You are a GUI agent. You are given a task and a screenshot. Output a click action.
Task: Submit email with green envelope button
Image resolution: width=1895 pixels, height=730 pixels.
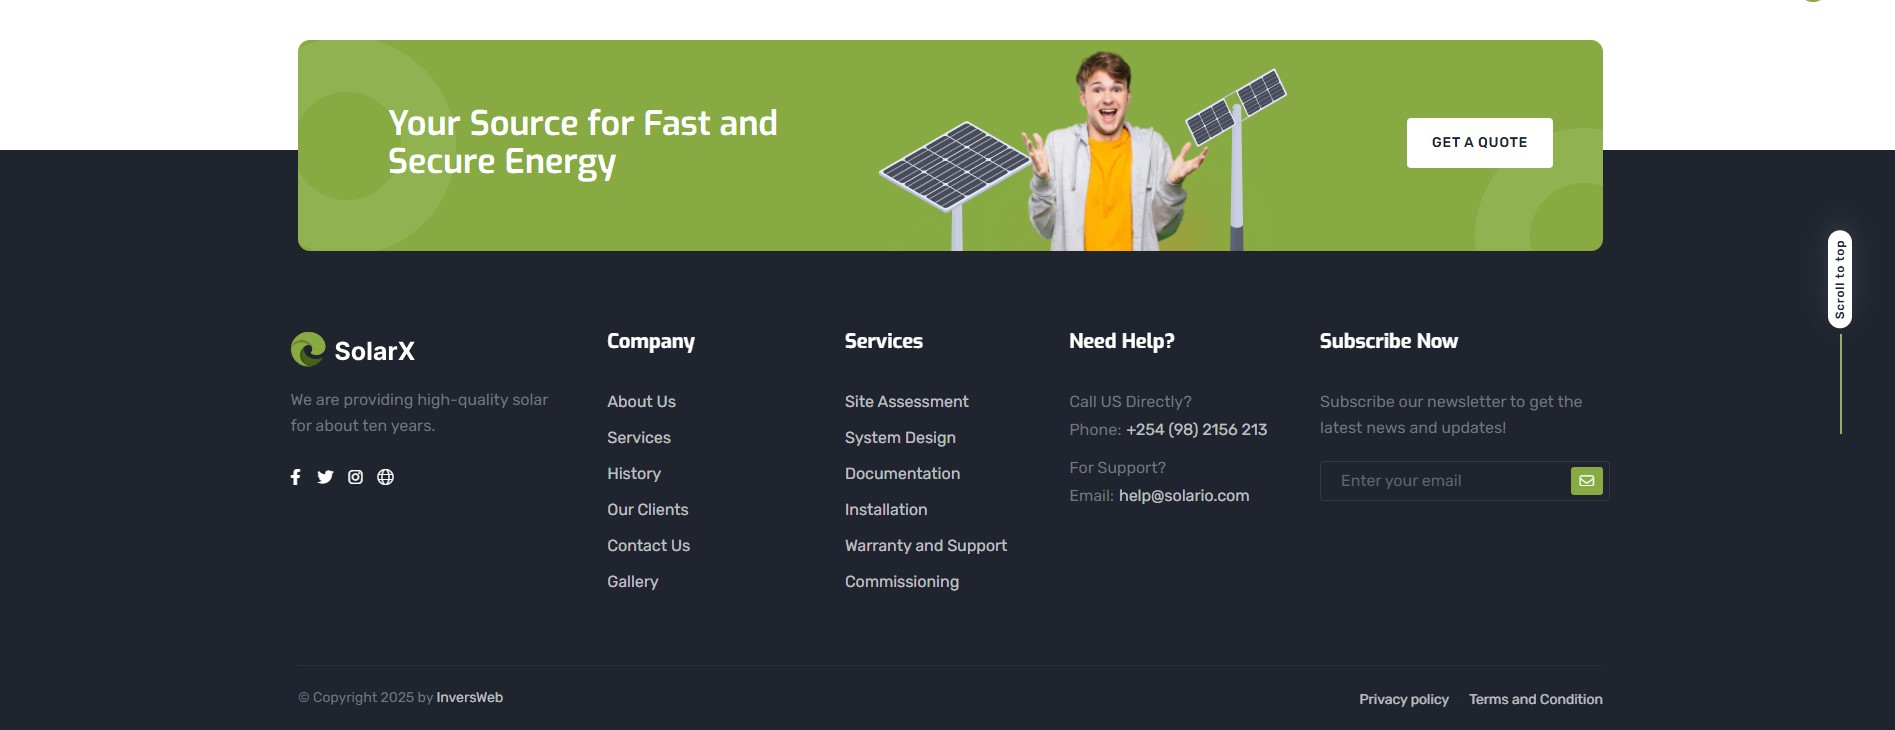point(1586,481)
